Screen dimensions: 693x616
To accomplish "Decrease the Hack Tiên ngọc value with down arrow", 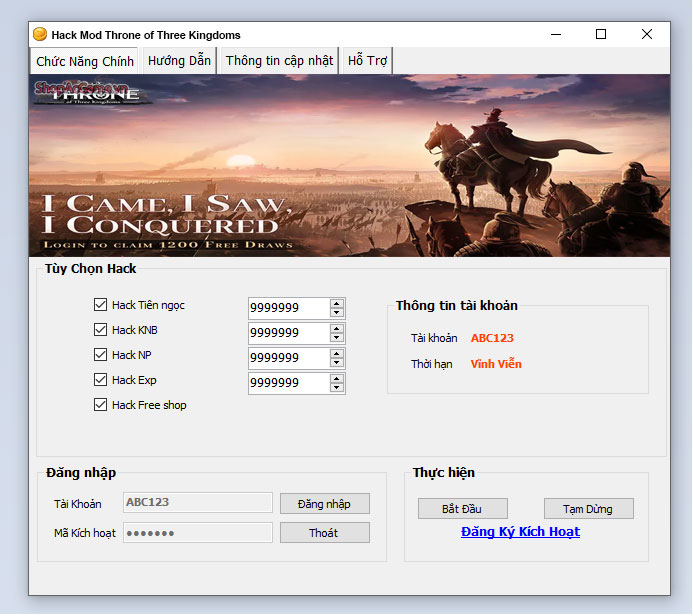I will [x=337, y=312].
